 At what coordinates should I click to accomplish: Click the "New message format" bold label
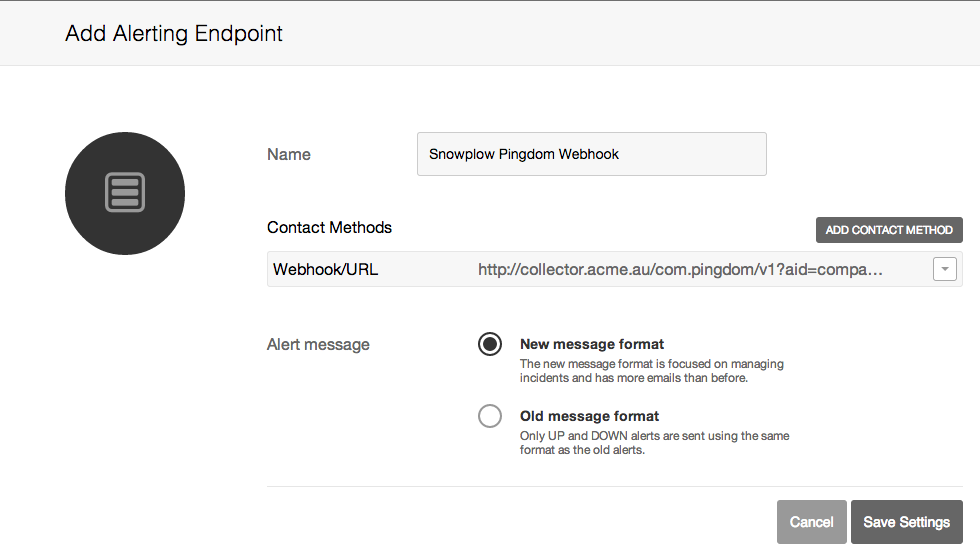(x=592, y=344)
